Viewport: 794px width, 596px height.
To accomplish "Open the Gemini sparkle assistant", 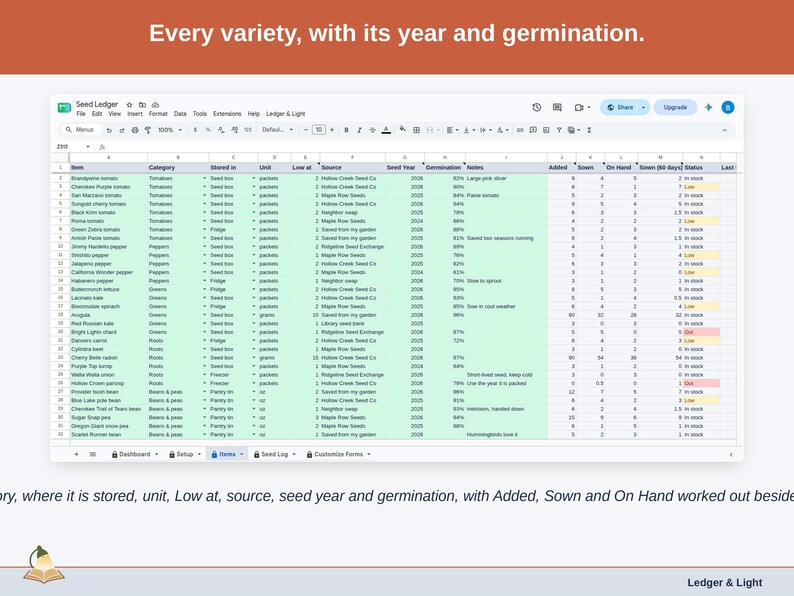I will point(708,107).
